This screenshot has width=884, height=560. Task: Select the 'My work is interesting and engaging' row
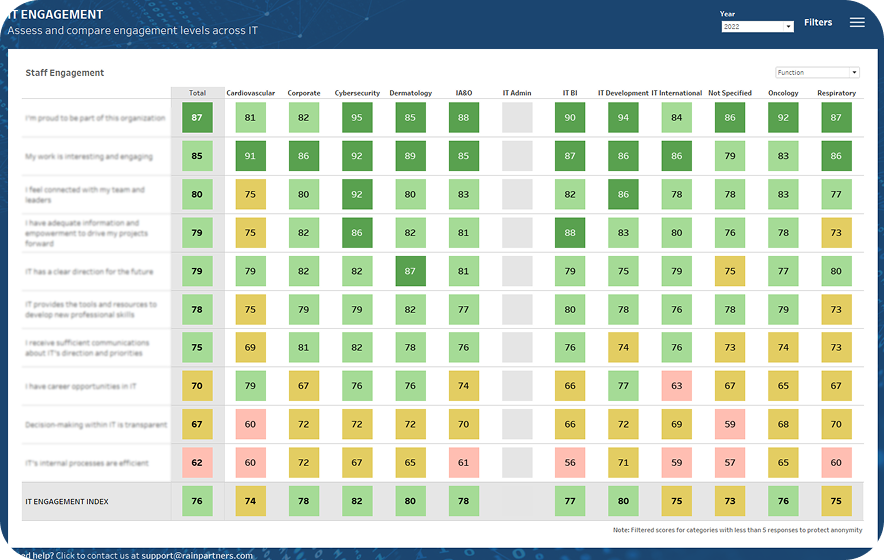(88, 156)
